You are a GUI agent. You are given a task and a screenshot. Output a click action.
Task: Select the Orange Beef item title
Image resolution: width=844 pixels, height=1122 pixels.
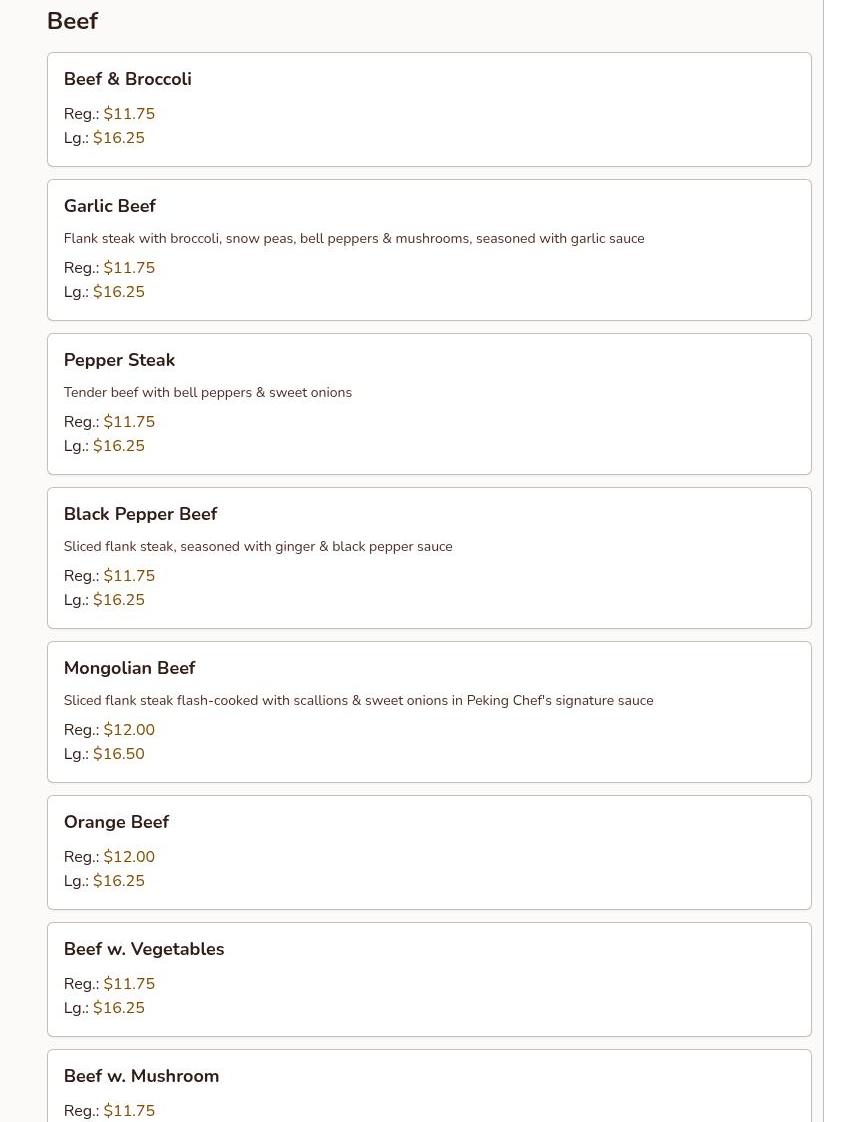pos(116,822)
